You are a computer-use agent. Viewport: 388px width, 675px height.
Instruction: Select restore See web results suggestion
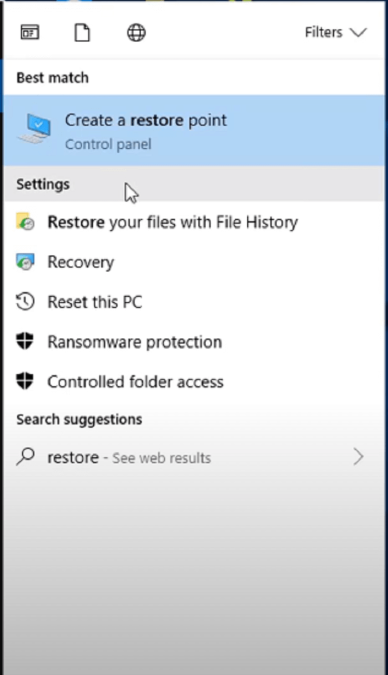click(194, 457)
